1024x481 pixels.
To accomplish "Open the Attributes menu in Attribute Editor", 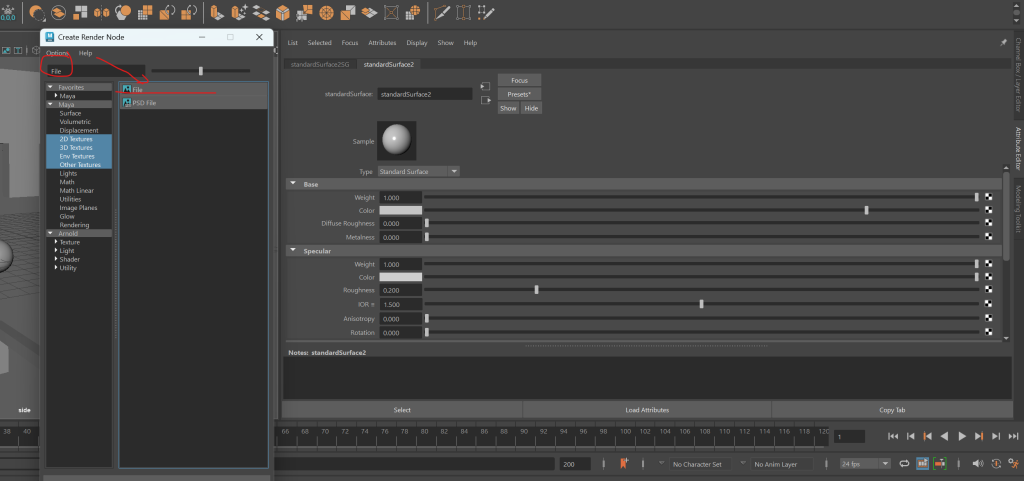I will (382, 43).
